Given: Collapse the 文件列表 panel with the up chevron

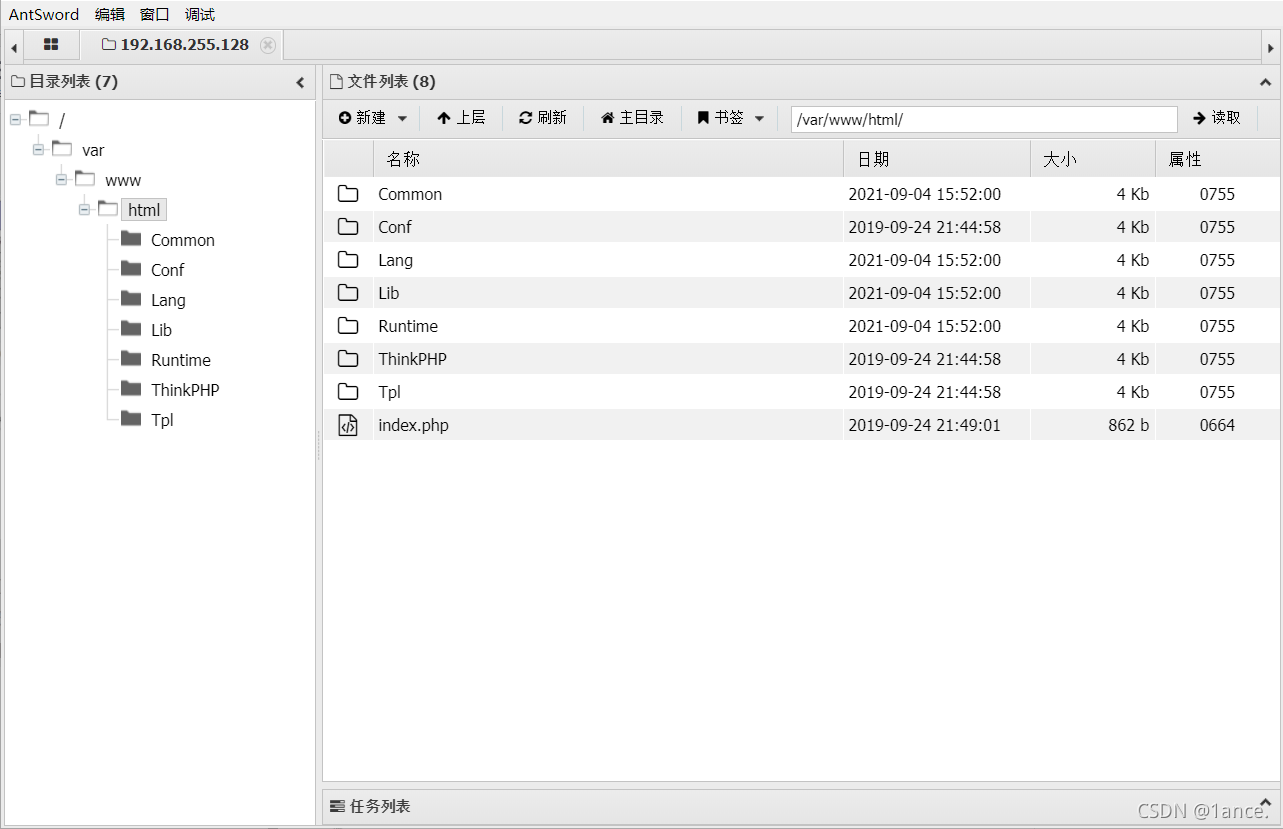Looking at the screenshot, I should tap(1265, 83).
